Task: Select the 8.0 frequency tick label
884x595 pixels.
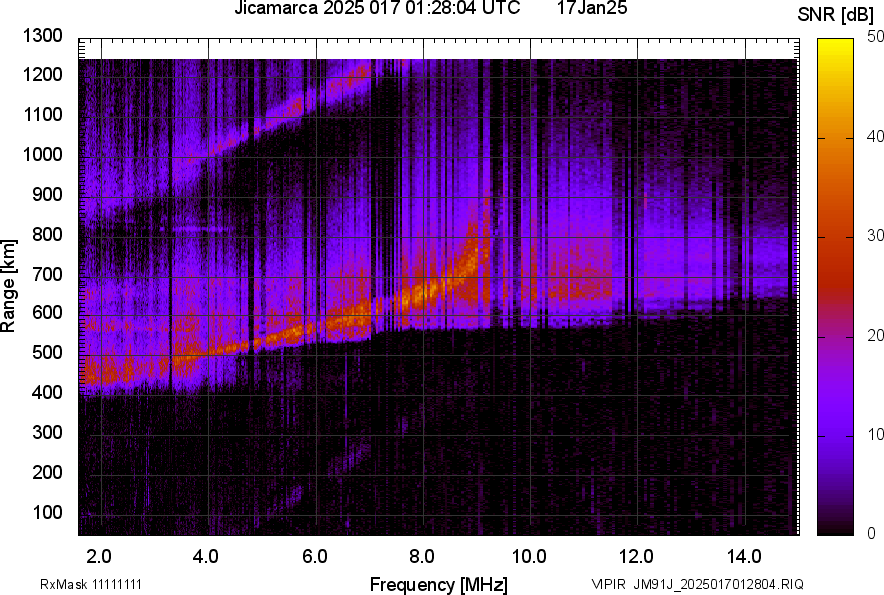Action: point(422,556)
